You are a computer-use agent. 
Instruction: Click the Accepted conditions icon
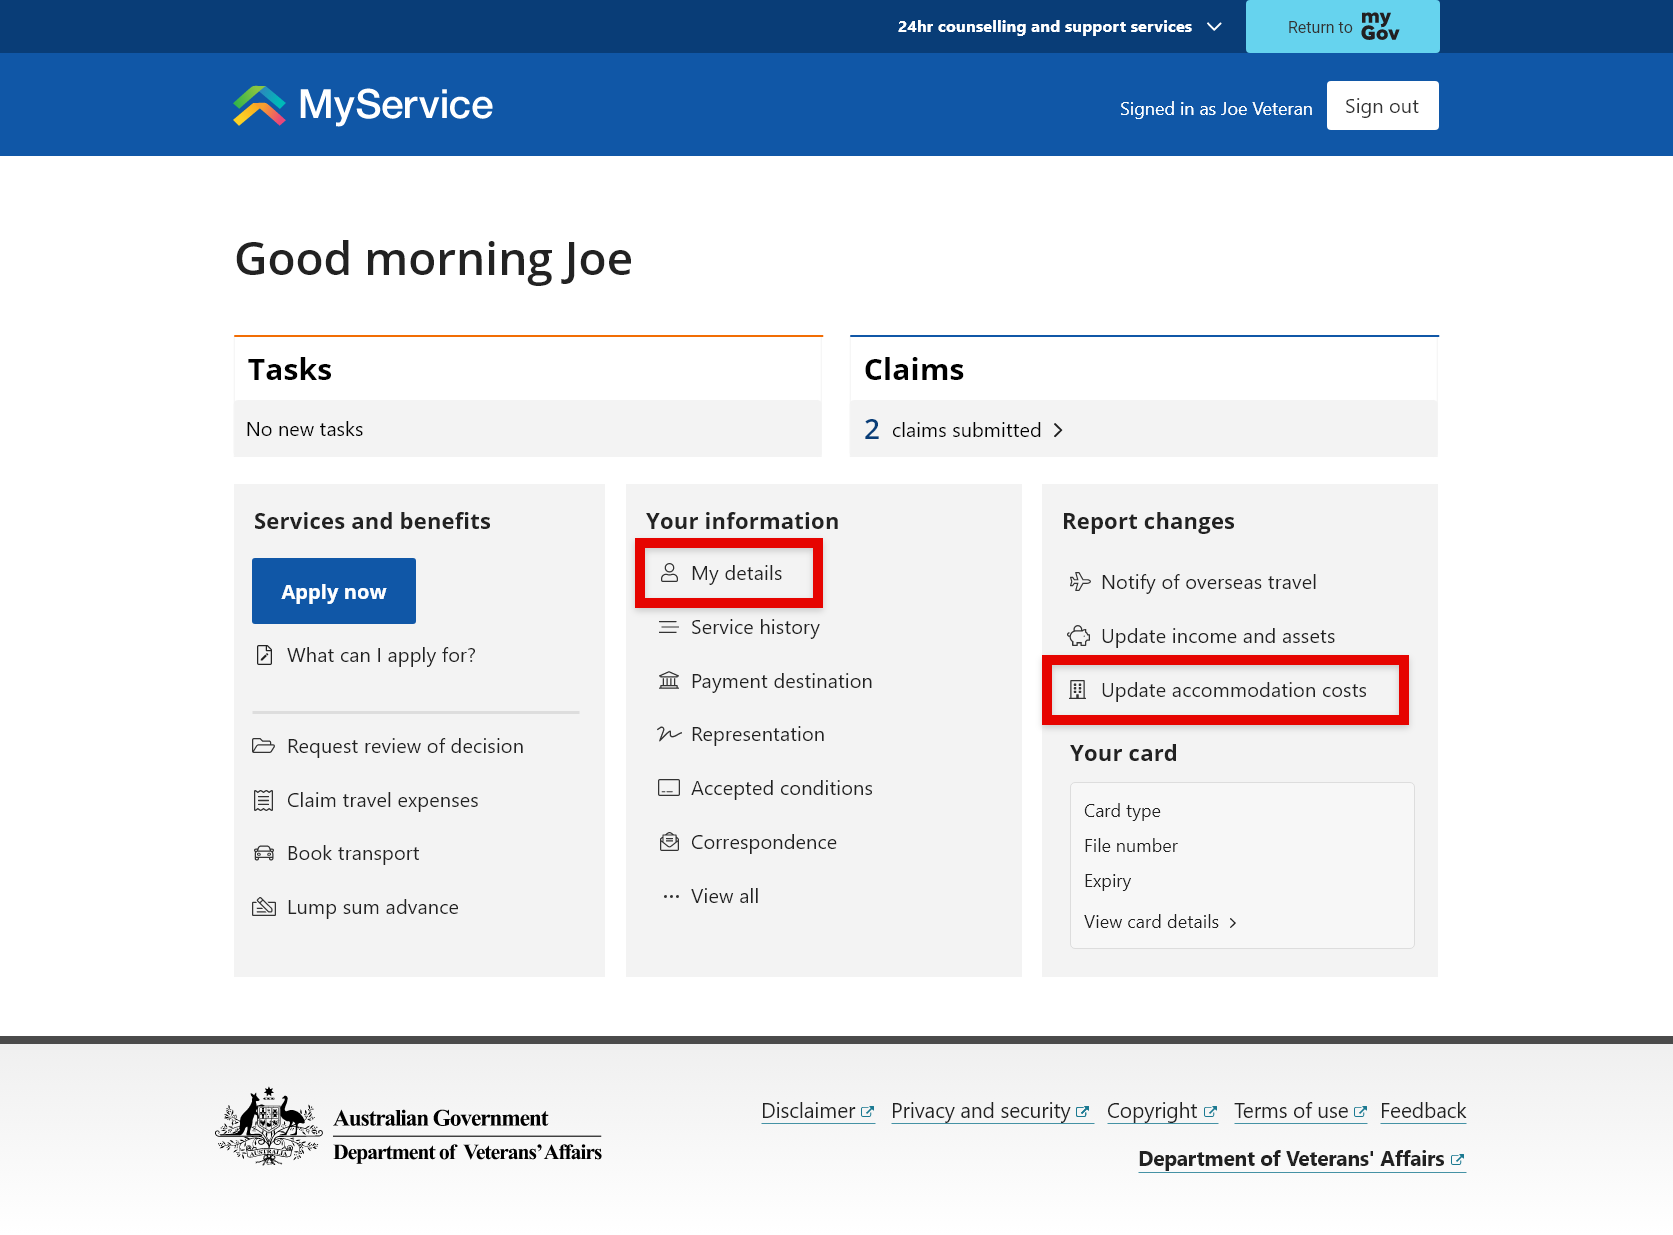[x=669, y=787]
